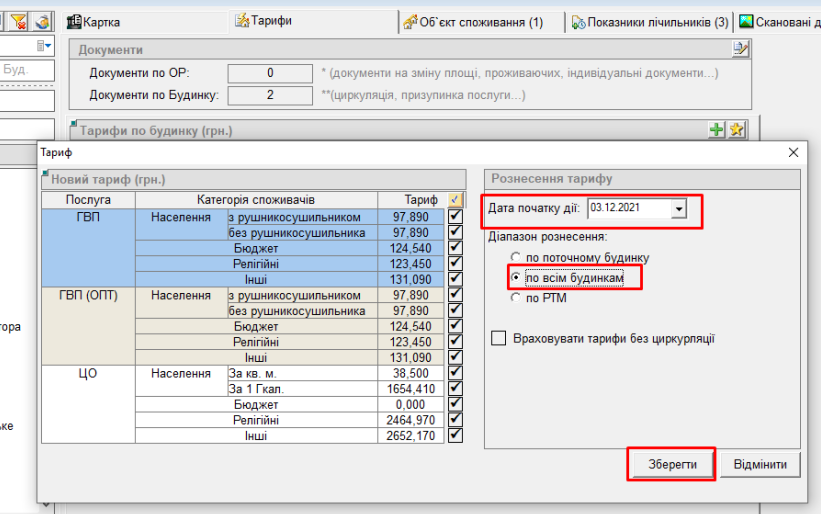Enable Враховувати тарифи без циркуляції checkbox
This screenshot has width=821, height=514.
tap(499, 339)
